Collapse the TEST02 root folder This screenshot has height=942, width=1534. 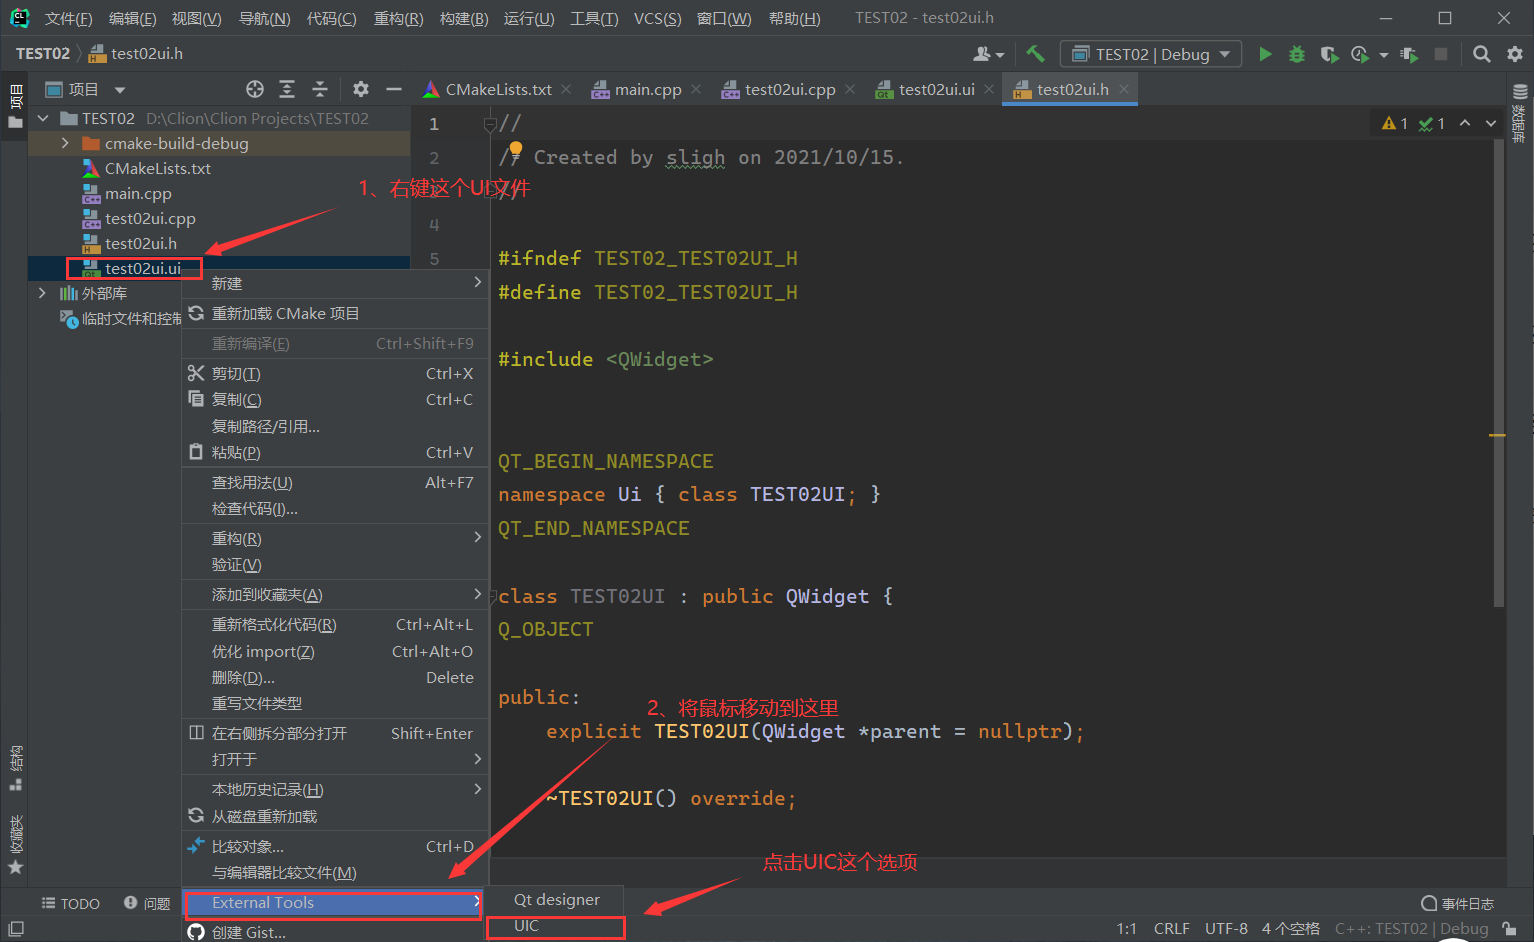[43, 118]
